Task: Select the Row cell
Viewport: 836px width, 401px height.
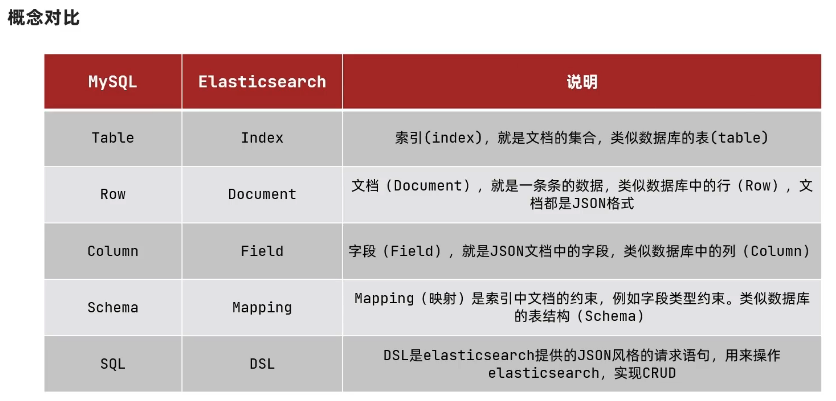Action: coord(112,194)
